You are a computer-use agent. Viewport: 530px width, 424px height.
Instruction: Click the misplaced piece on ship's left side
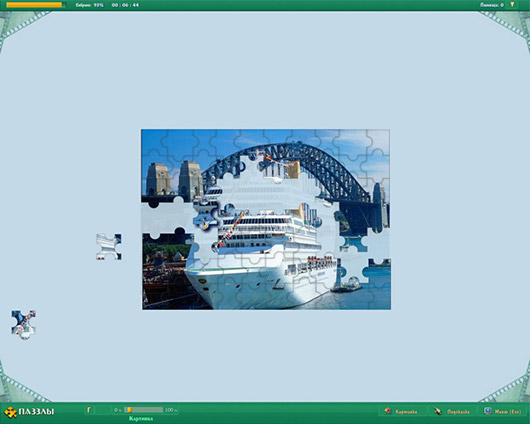click(x=206, y=214)
